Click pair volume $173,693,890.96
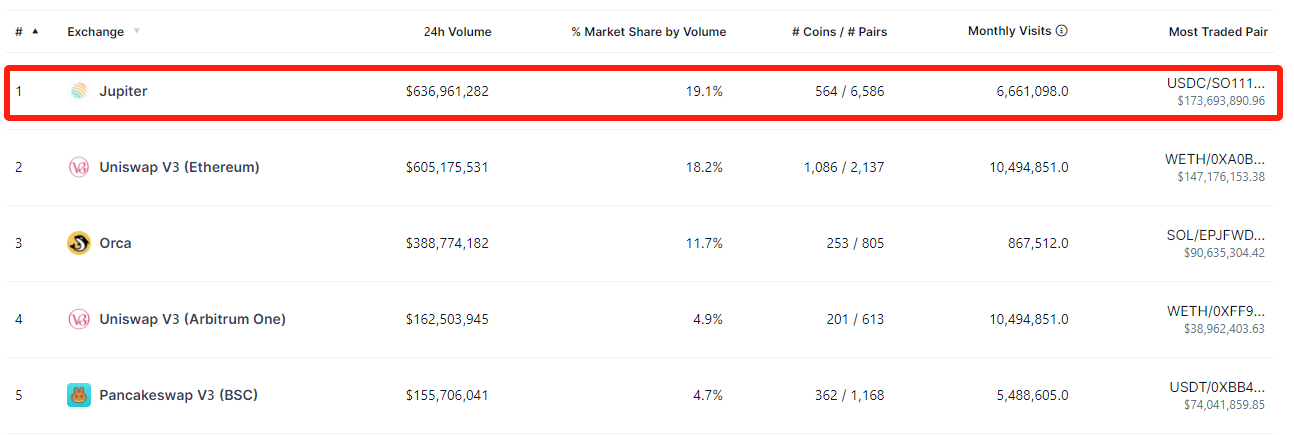This screenshot has height=435, width=1294. tap(1221, 101)
